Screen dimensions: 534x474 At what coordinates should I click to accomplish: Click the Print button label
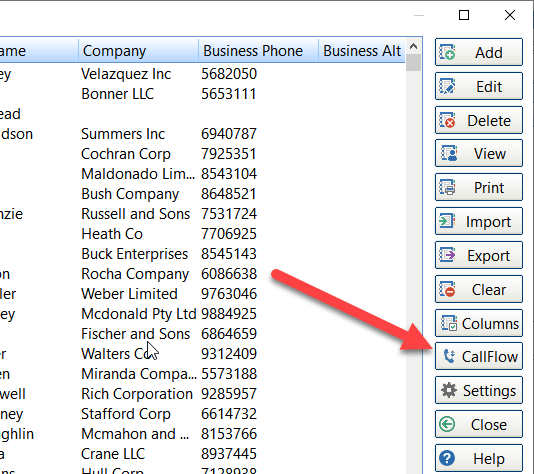(x=489, y=188)
